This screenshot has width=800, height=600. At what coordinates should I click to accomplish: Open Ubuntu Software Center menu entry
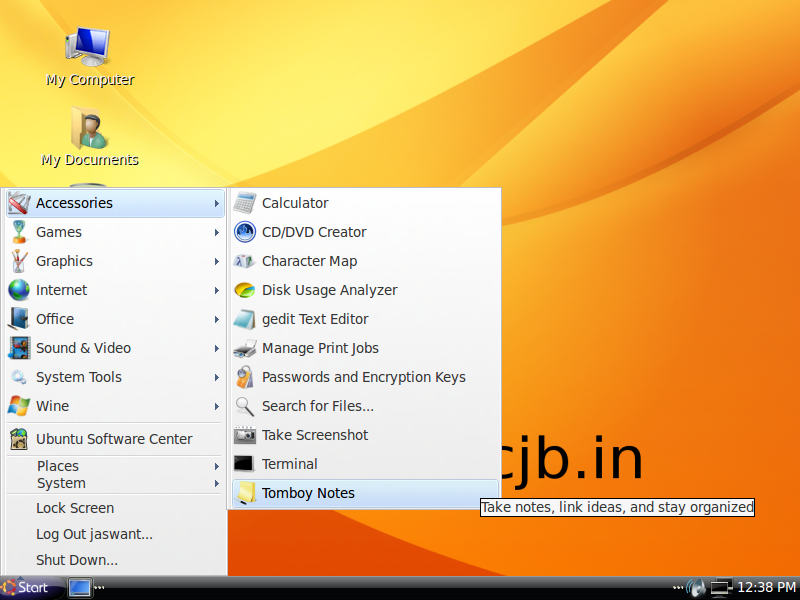coord(115,439)
